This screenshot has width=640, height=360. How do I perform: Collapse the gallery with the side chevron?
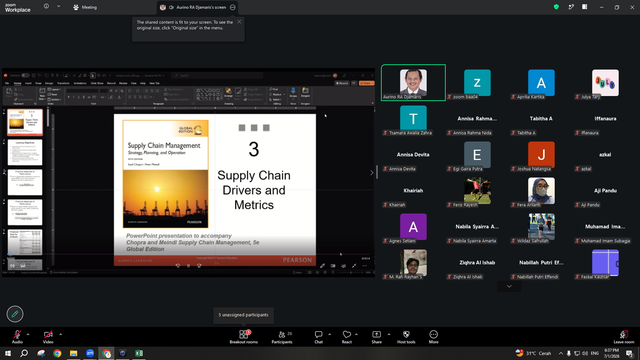(x=371, y=173)
